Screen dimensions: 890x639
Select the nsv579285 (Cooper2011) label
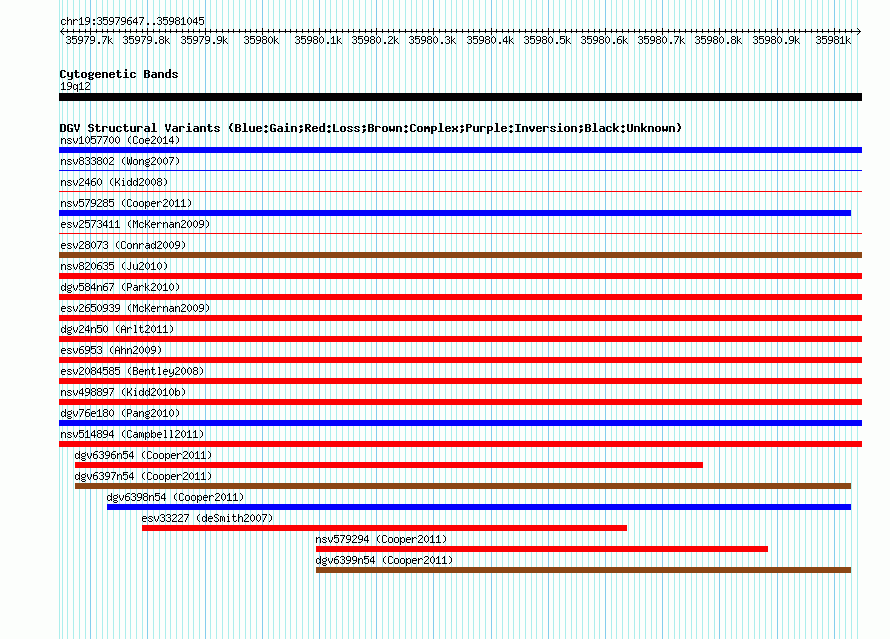[x=126, y=203]
